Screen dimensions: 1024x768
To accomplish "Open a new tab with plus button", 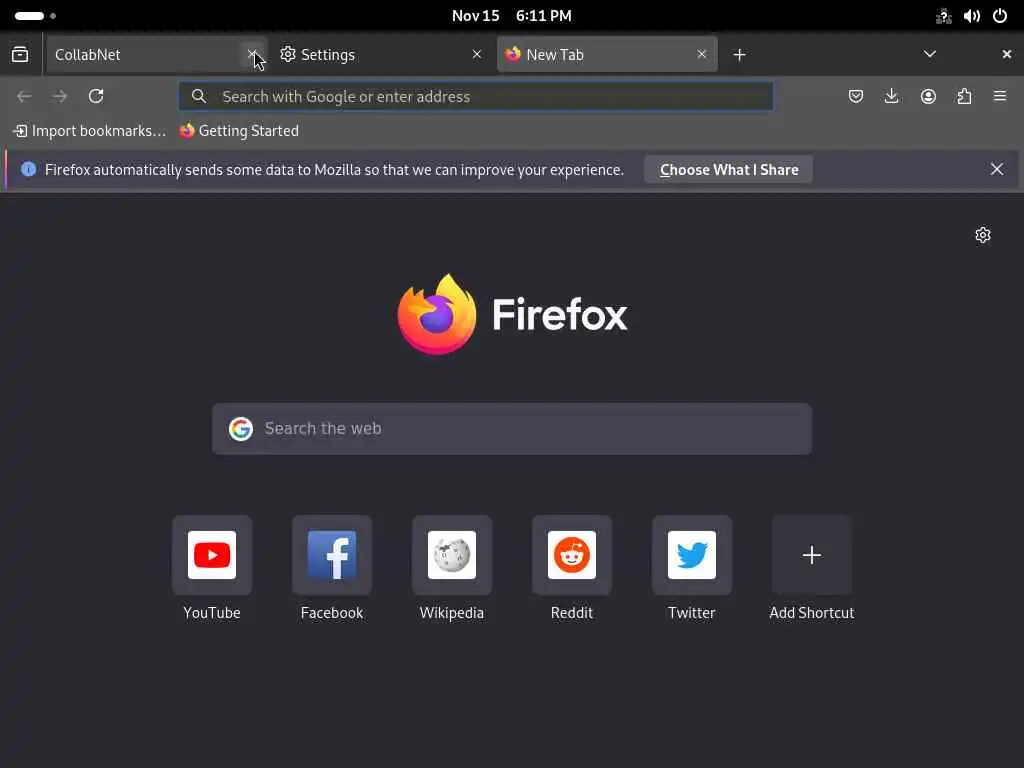I will pyautogui.click(x=739, y=55).
